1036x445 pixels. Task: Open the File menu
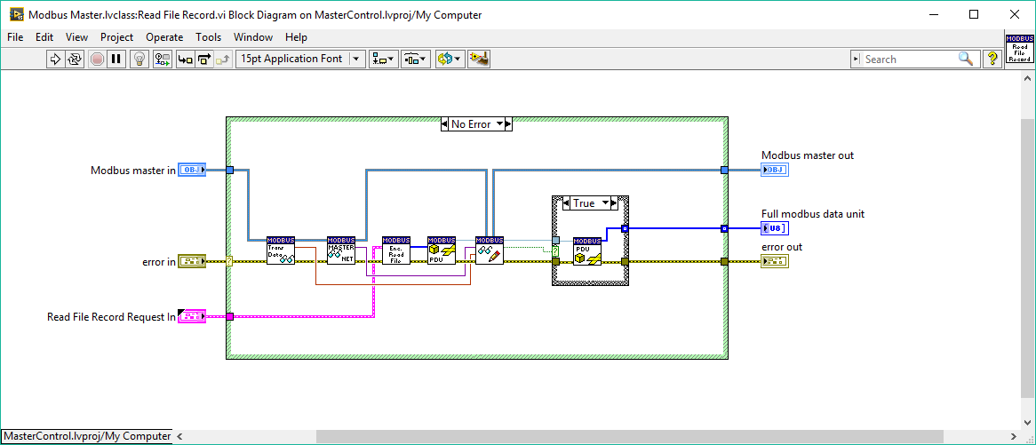[15, 38]
